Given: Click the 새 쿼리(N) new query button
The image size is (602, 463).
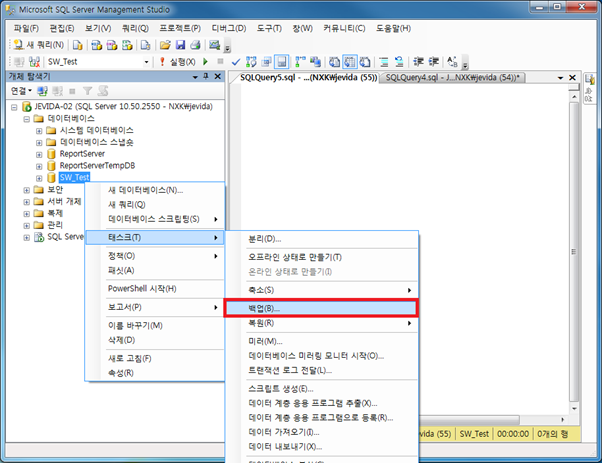Looking at the screenshot, I should pyautogui.click(x=38, y=45).
